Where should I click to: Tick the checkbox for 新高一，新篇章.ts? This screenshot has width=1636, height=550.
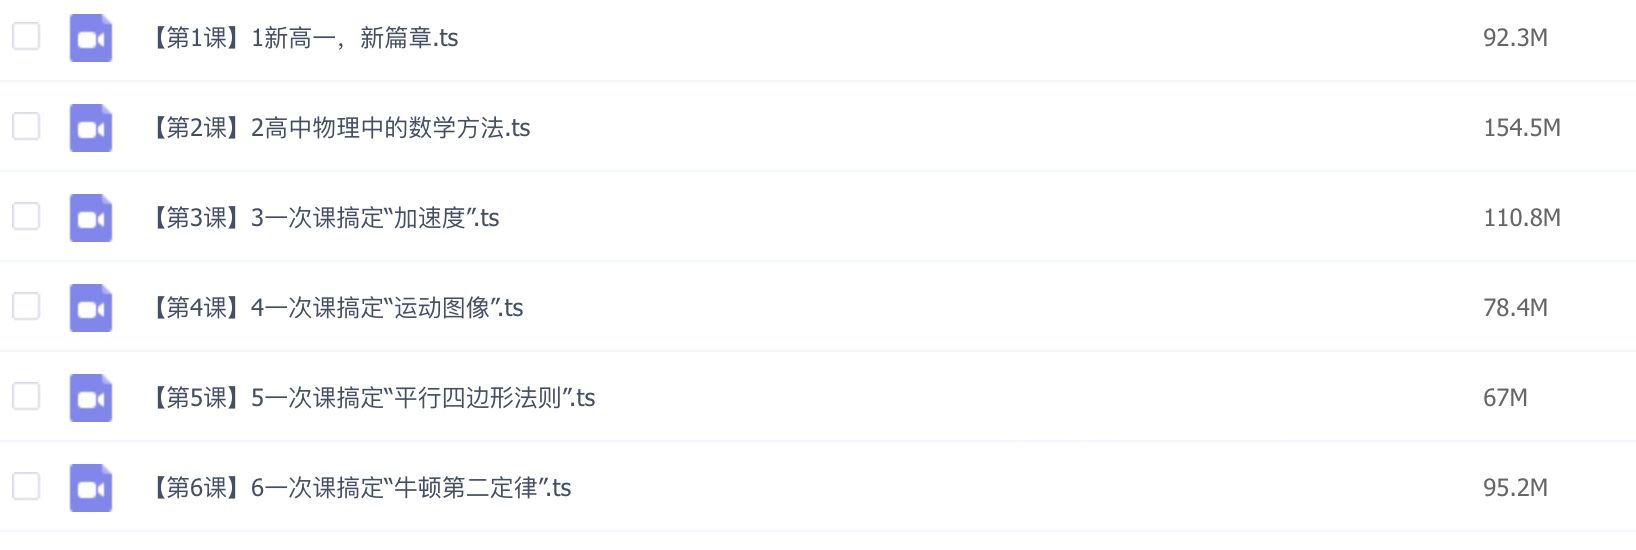(26, 36)
